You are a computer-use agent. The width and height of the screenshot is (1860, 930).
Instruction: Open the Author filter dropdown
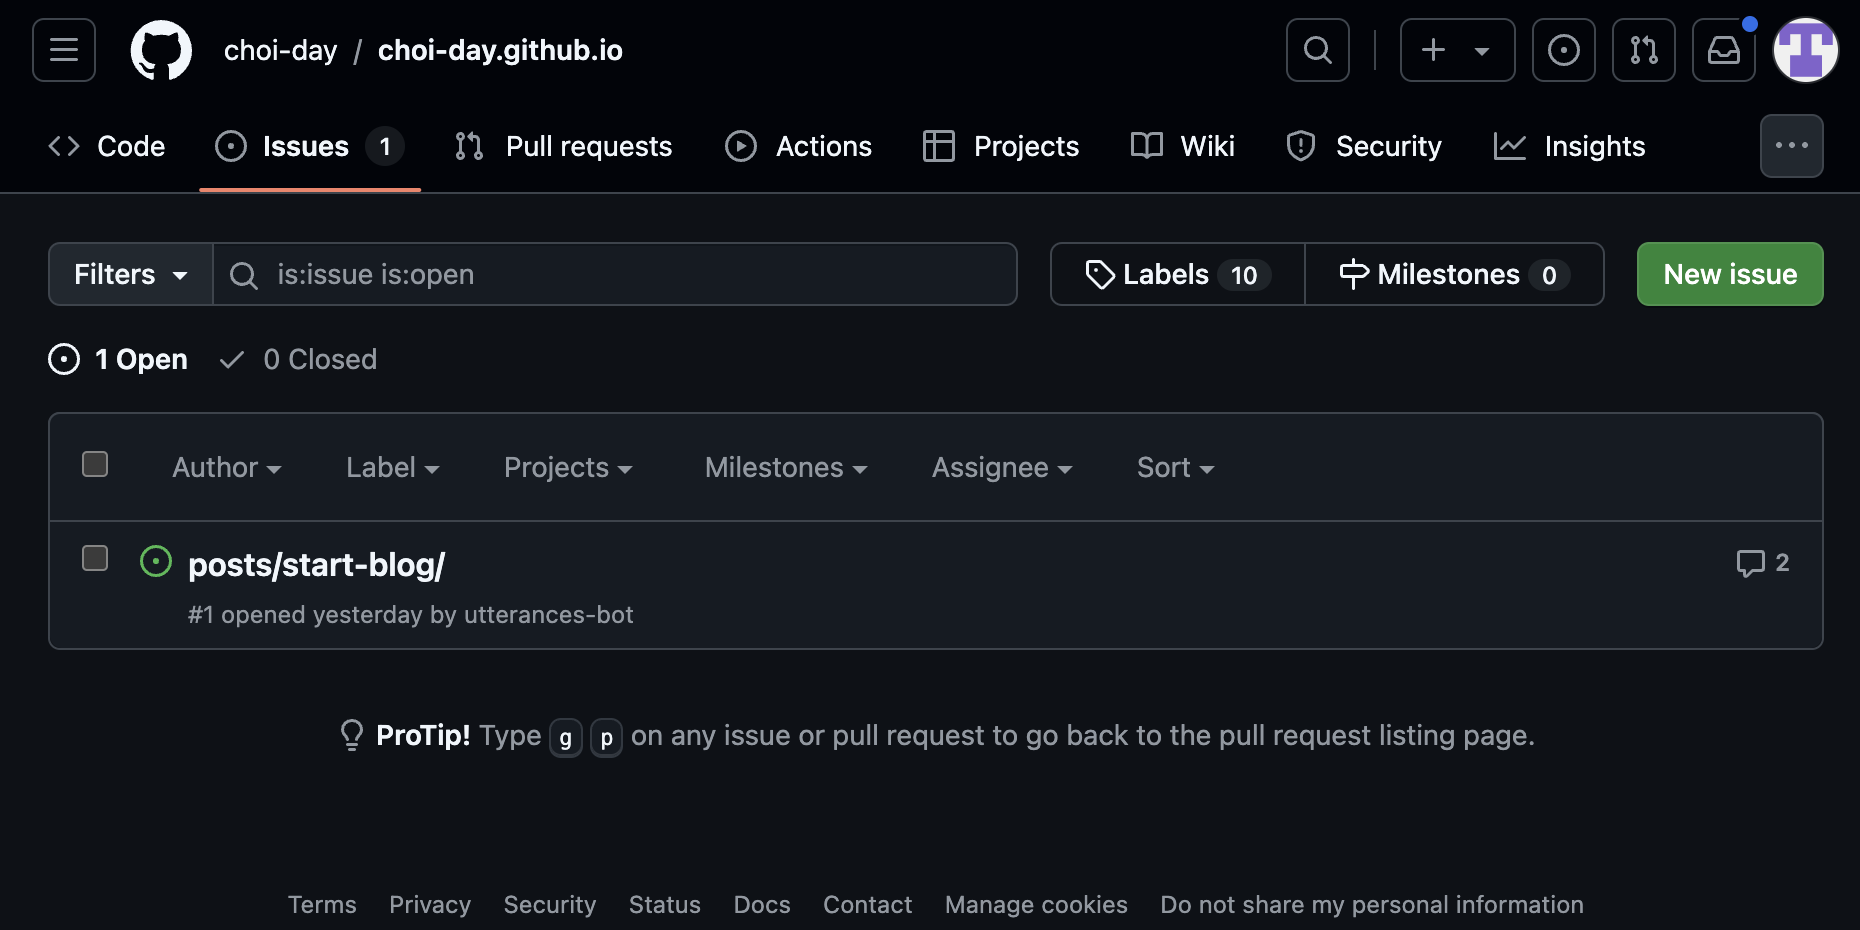226,467
